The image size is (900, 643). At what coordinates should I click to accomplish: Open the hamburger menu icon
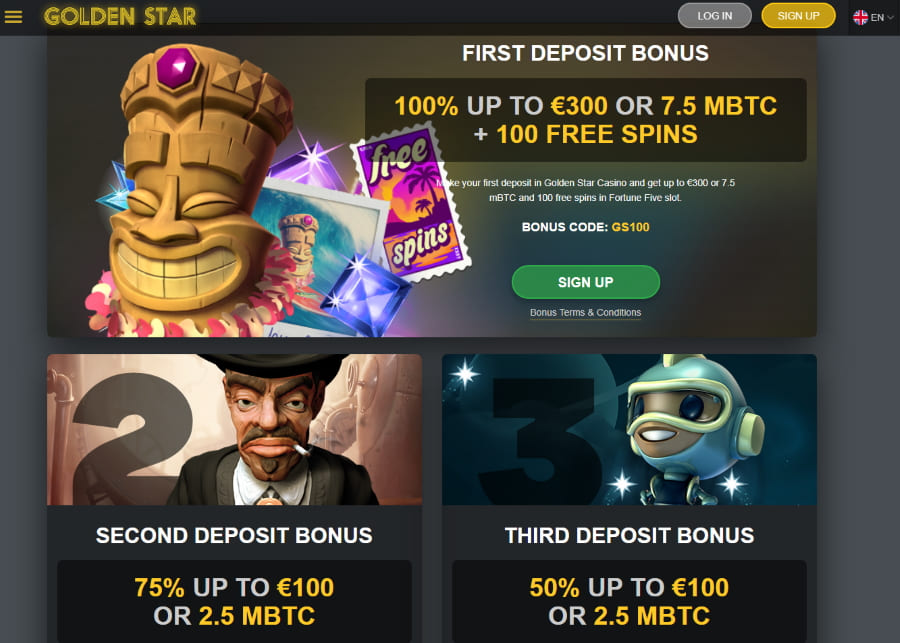[13, 17]
